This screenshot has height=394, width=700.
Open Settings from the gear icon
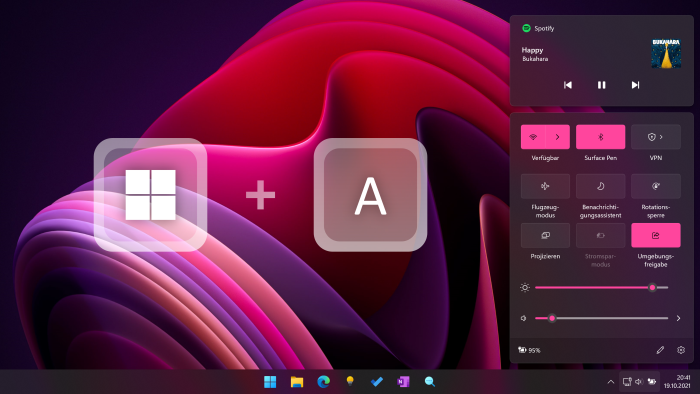pyautogui.click(x=681, y=350)
